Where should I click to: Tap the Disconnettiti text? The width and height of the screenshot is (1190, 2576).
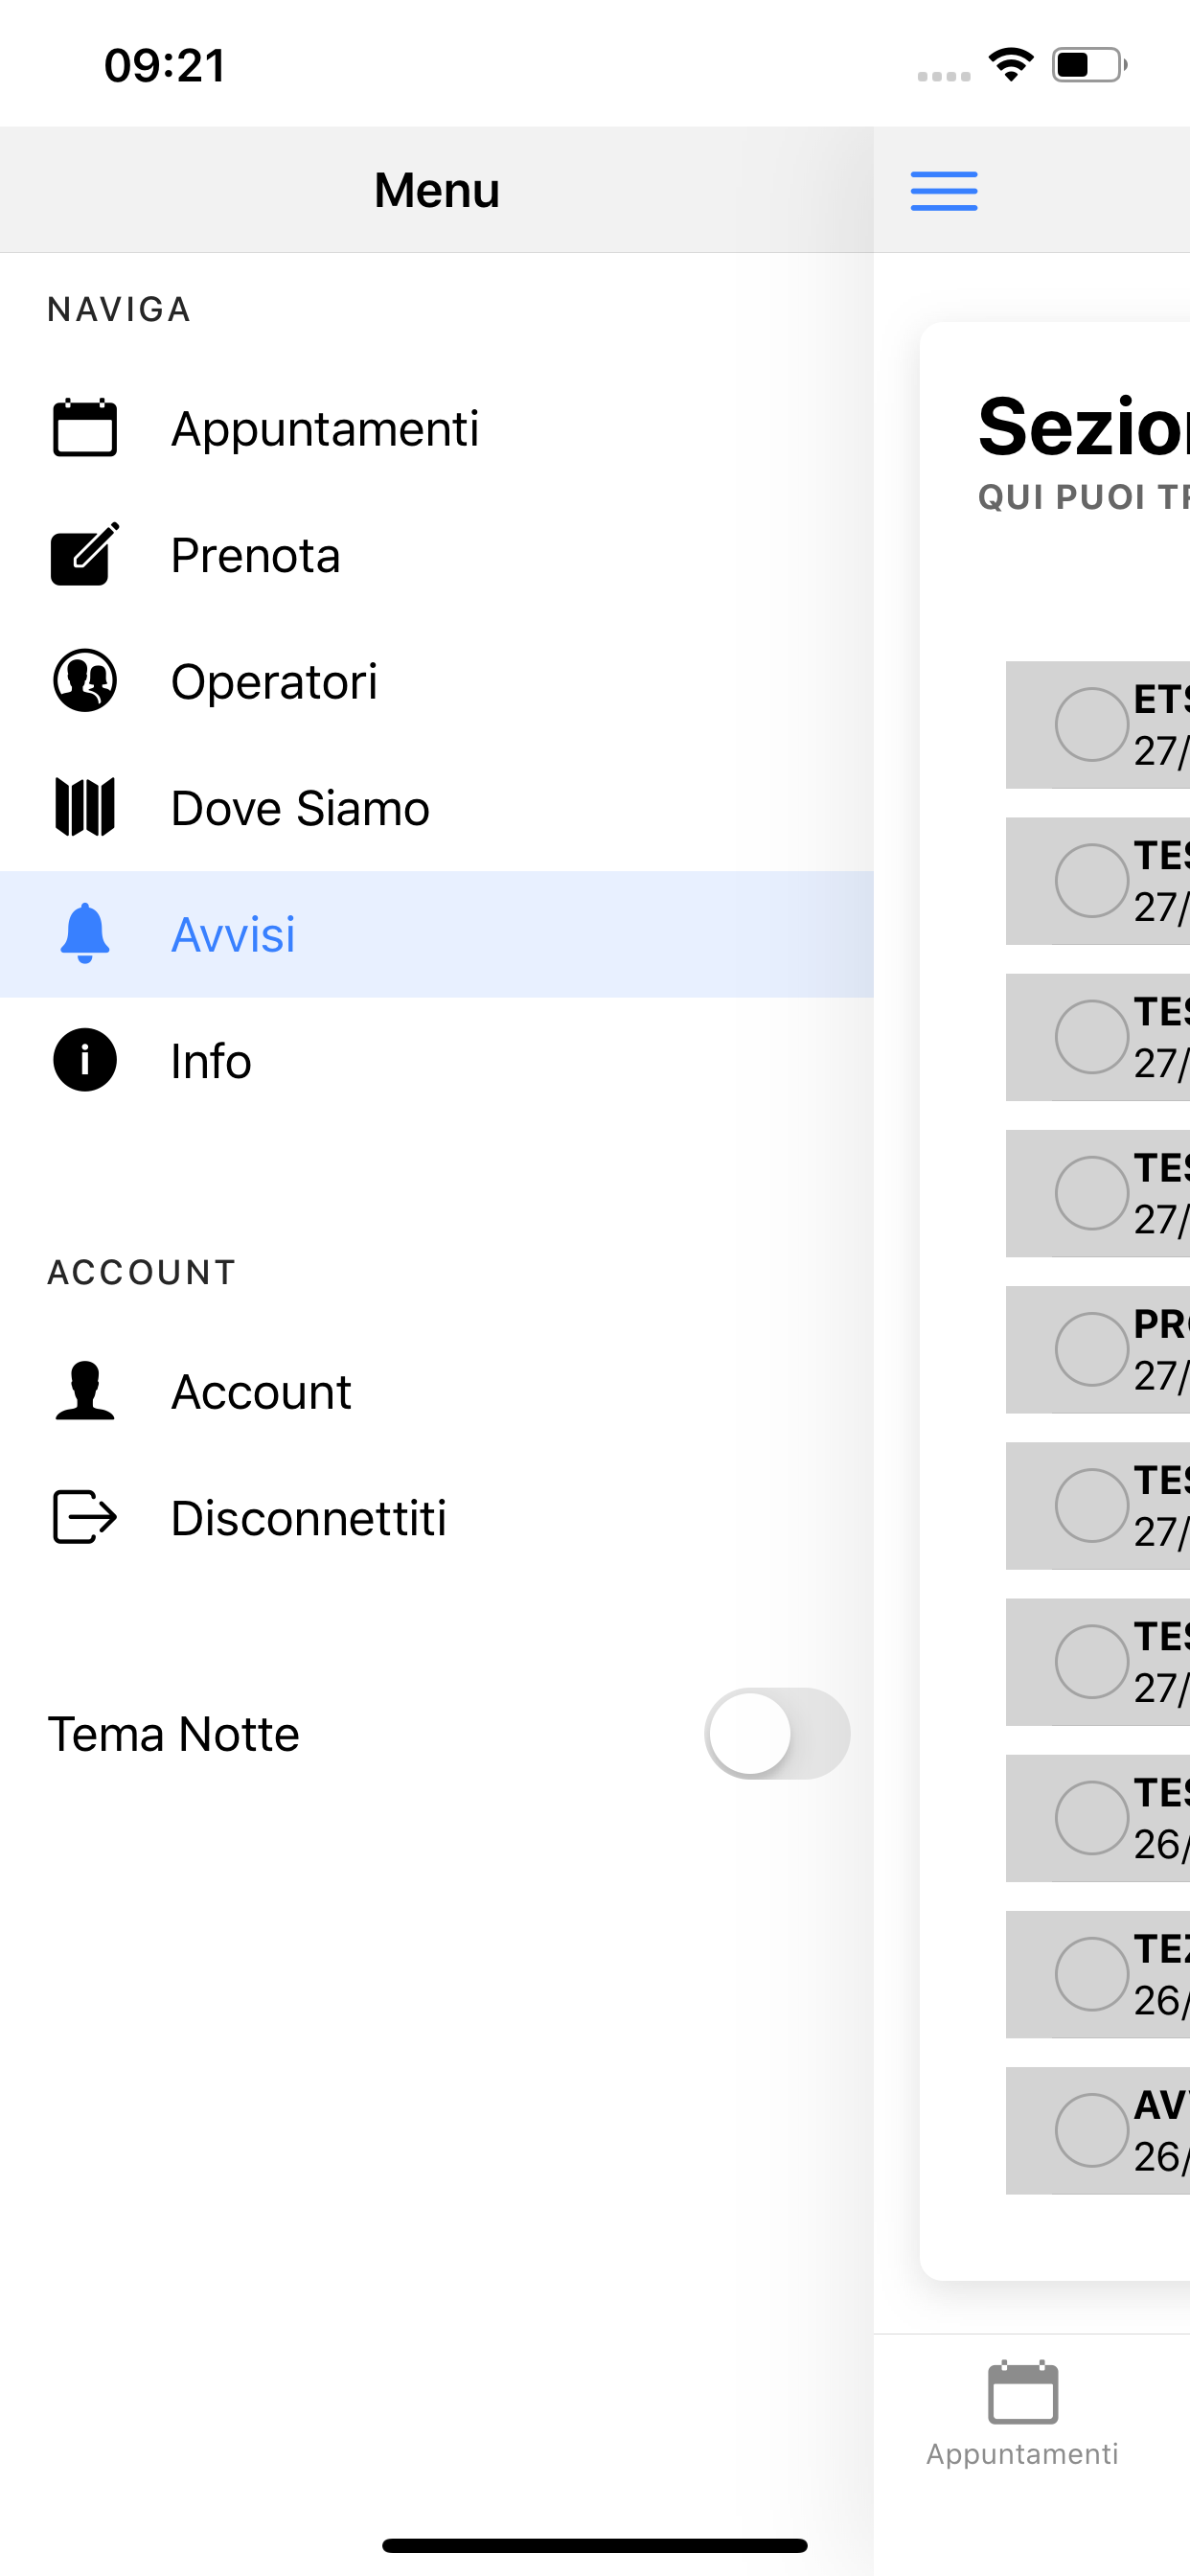309,1518
